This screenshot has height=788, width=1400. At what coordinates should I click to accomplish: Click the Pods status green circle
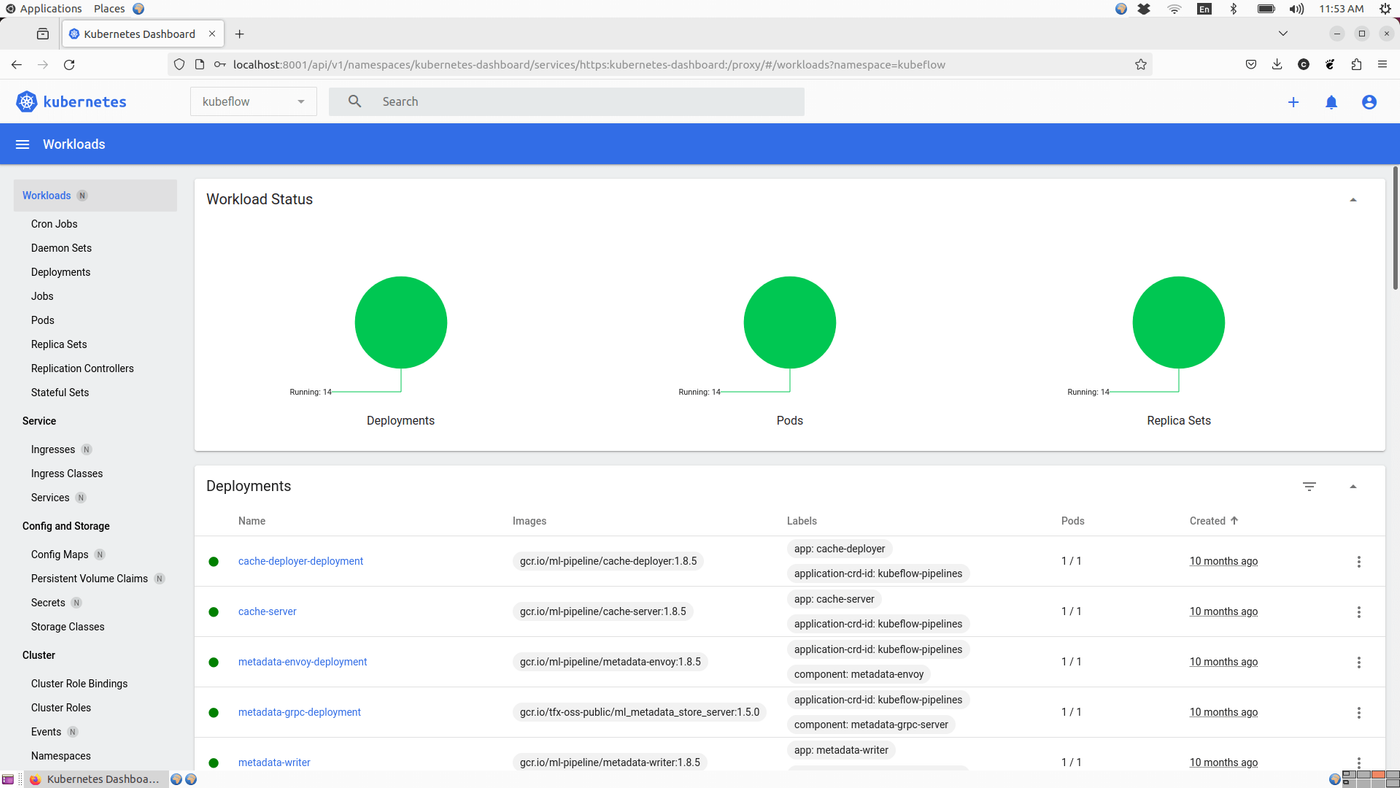point(790,323)
